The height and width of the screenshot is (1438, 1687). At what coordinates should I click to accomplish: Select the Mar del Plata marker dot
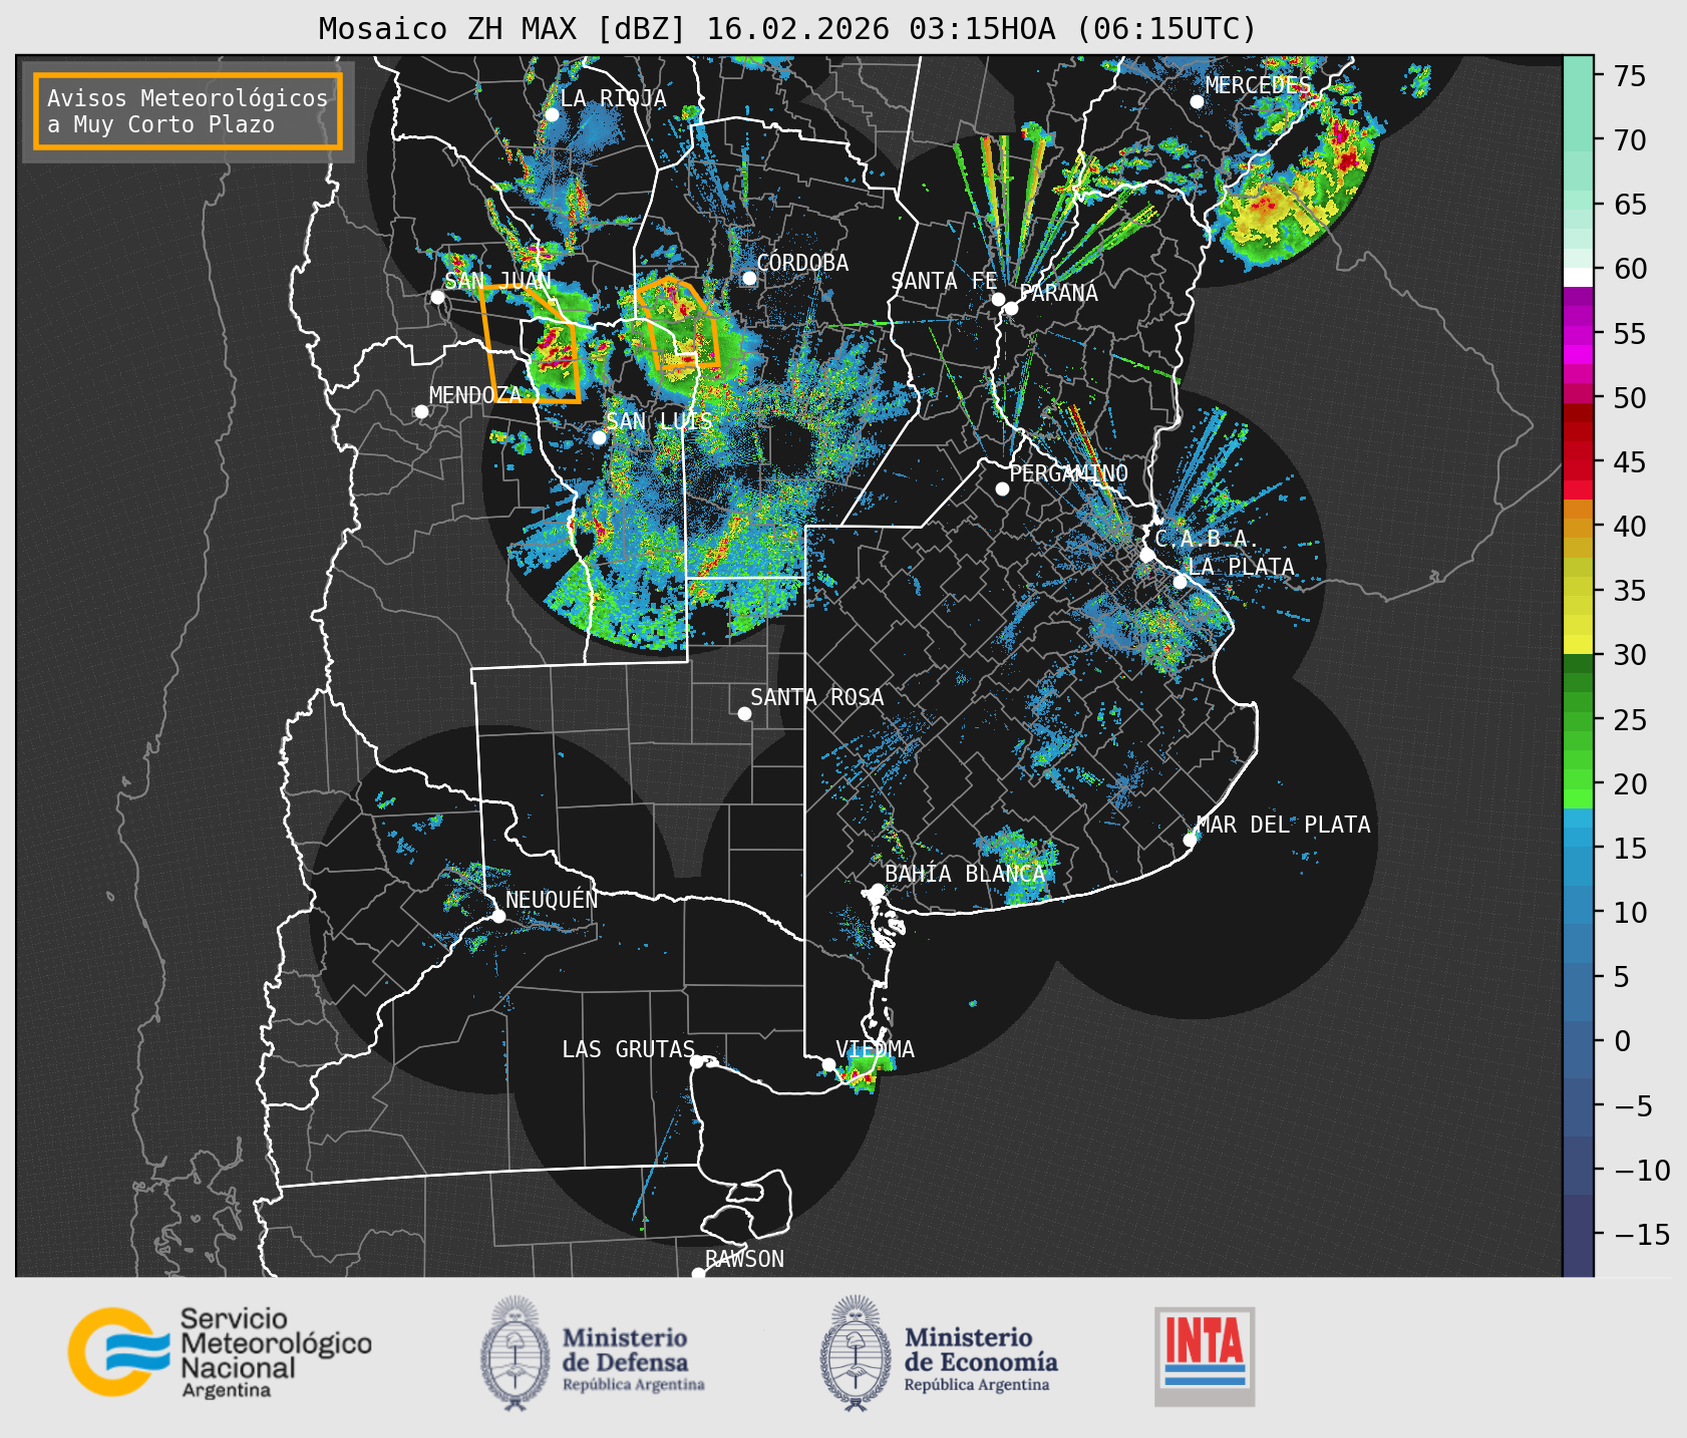1190,839
